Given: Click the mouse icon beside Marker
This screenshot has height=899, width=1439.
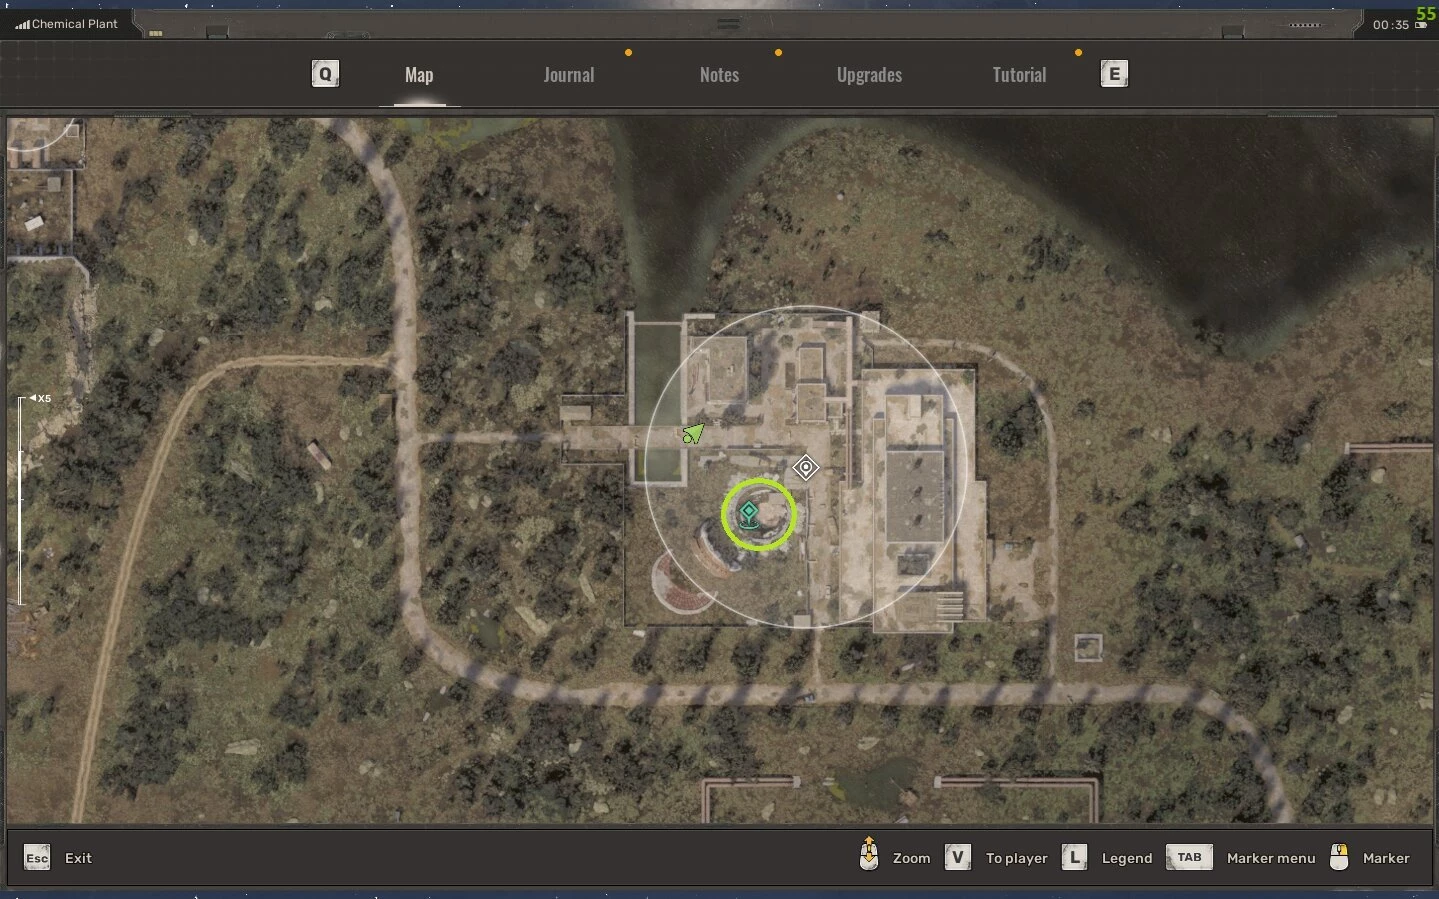Looking at the screenshot, I should [x=1339, y=857].
